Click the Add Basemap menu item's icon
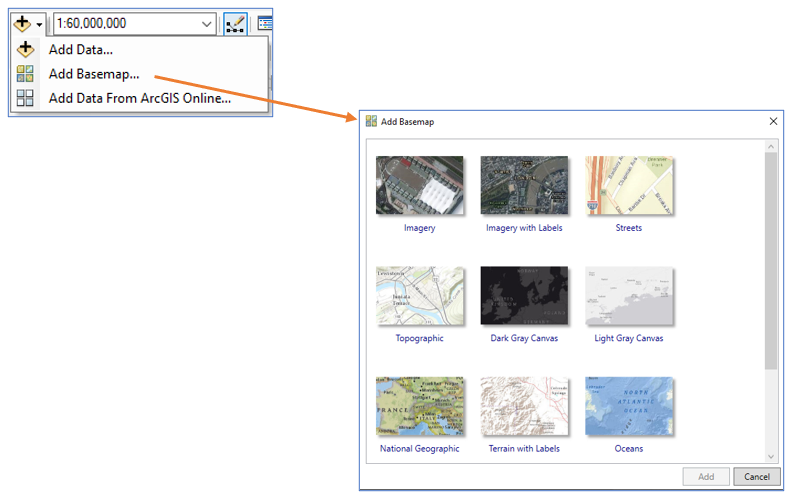 coord(25,74)
